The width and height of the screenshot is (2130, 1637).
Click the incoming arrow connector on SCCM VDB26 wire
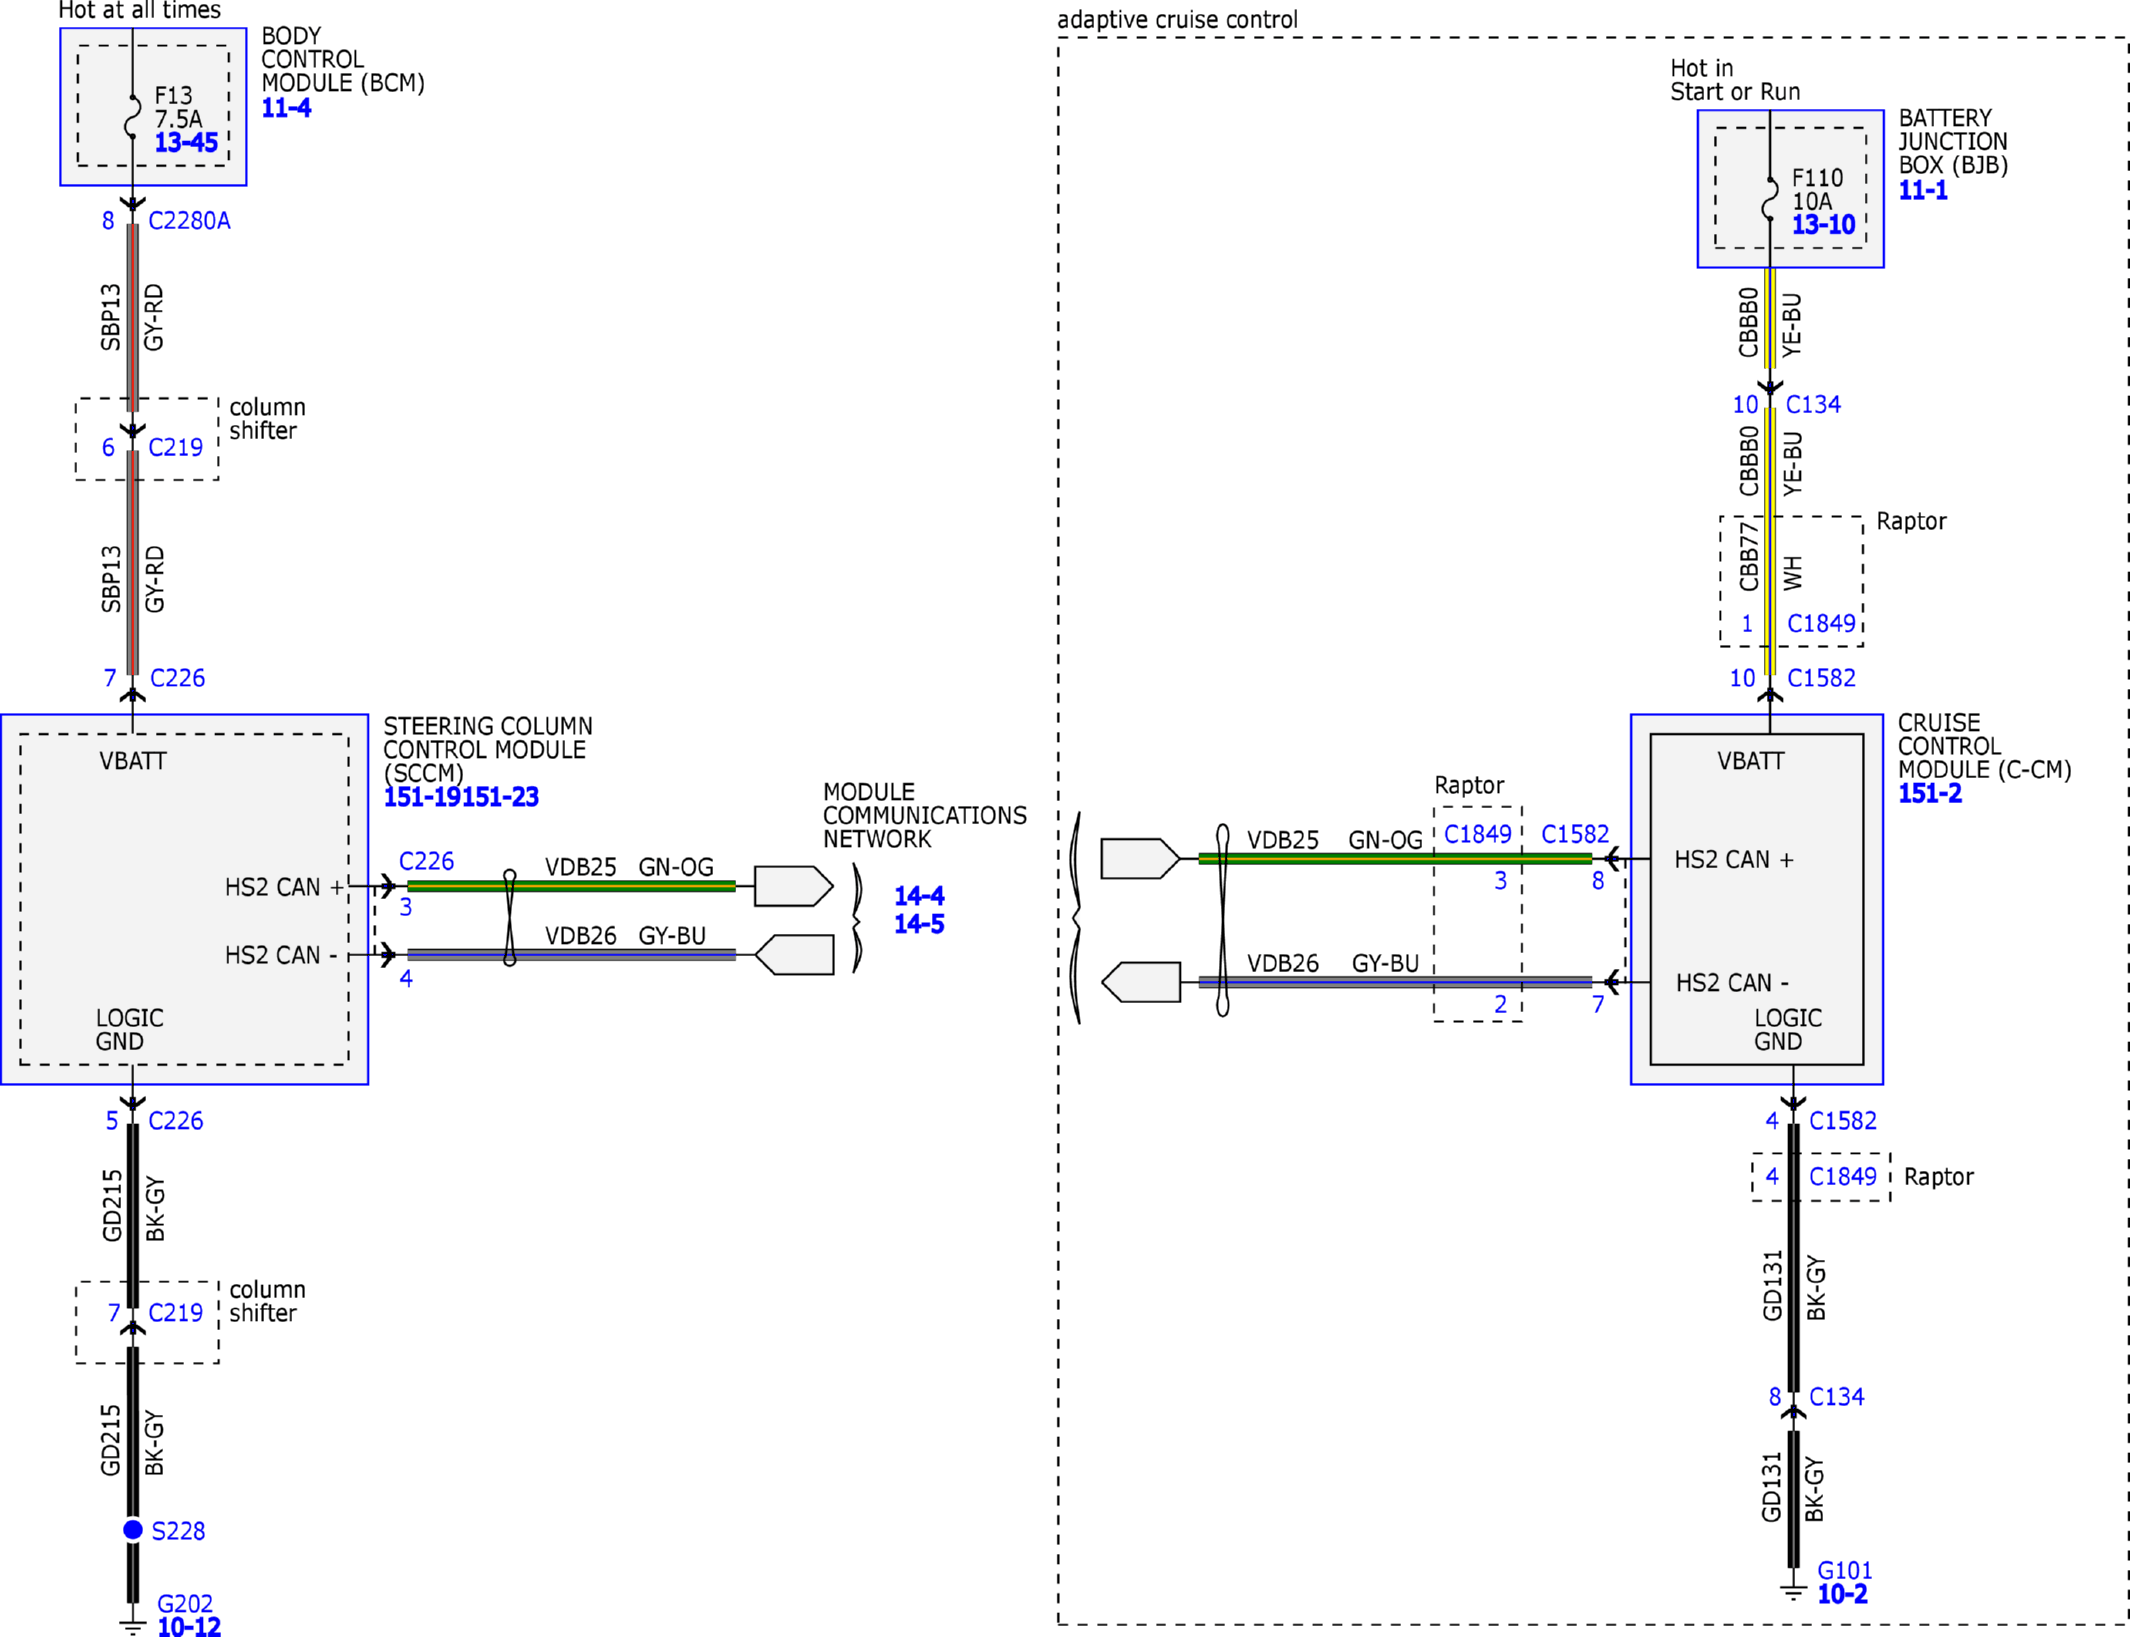(x=794, y=955)
